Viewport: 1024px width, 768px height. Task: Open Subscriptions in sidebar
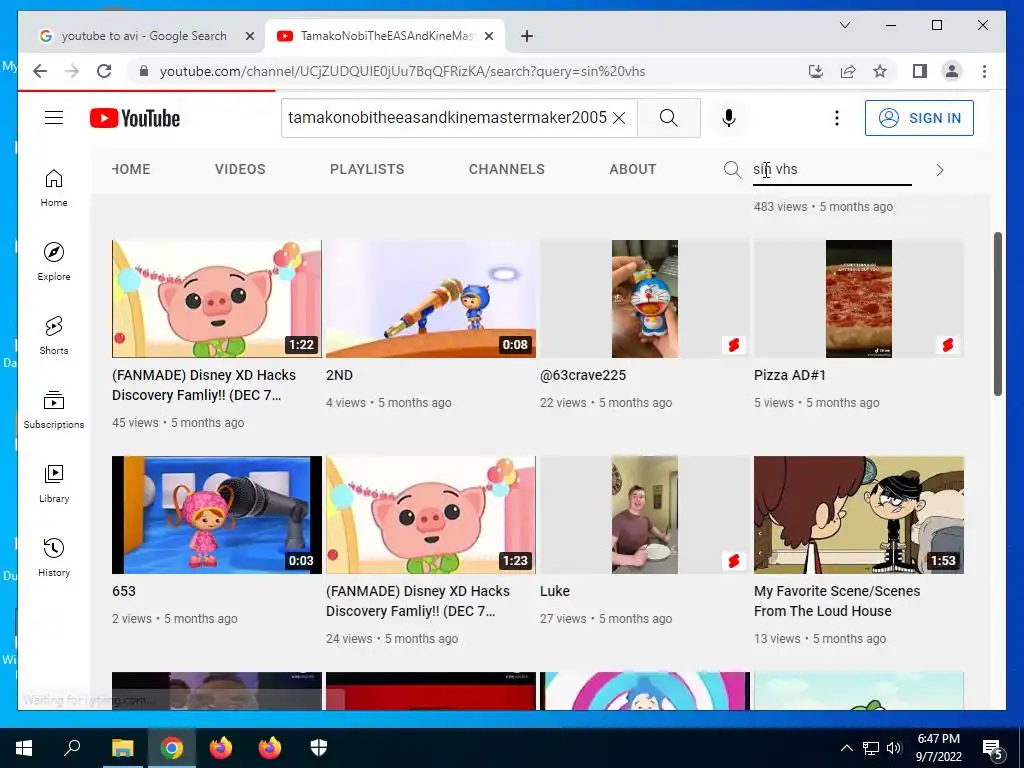pyautogui.click(x=54, y=409)
